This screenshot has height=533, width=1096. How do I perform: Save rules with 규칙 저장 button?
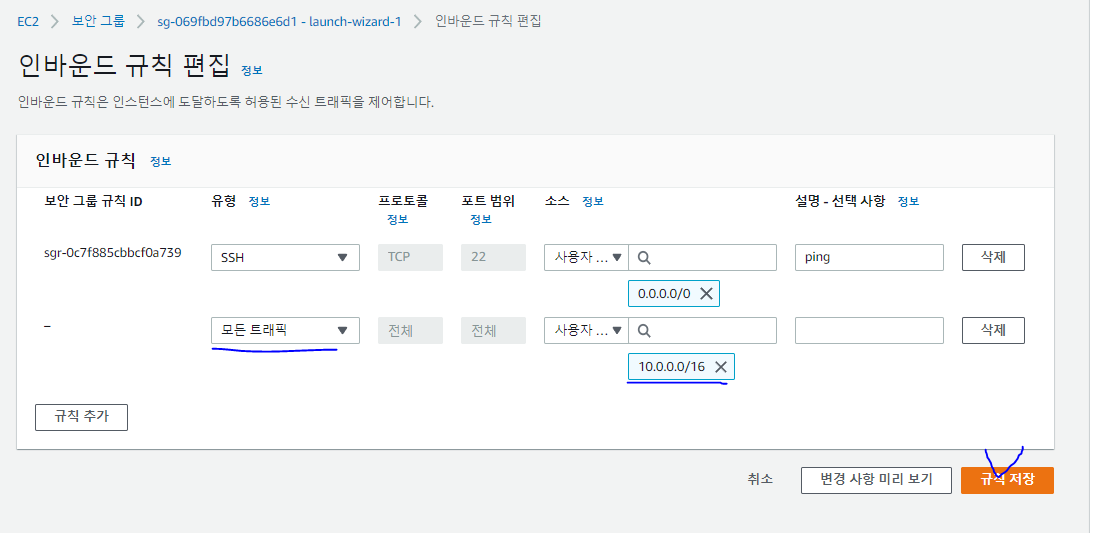1007,480
